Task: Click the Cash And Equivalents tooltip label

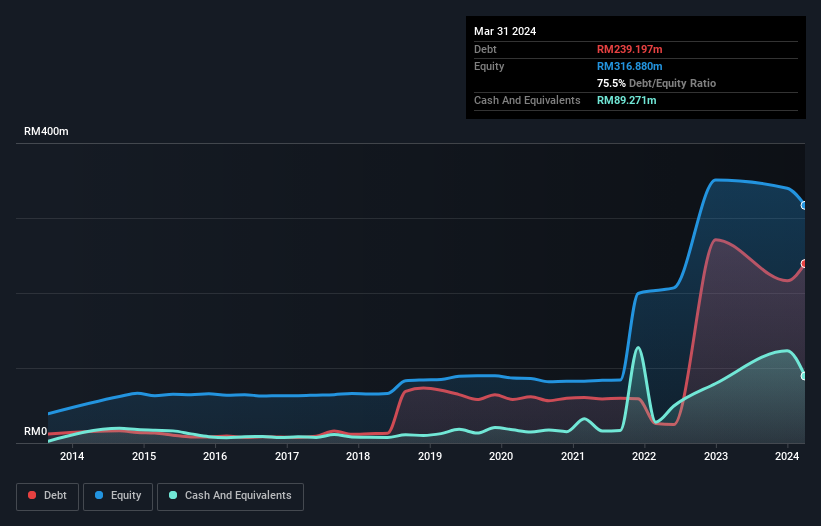Action: 527,100
